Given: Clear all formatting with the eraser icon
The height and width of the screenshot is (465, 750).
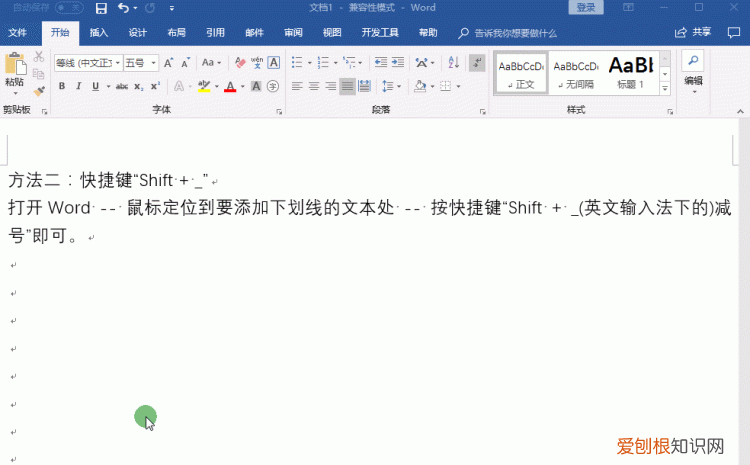Looking at the screenshot, I should (x=240, y=63).
